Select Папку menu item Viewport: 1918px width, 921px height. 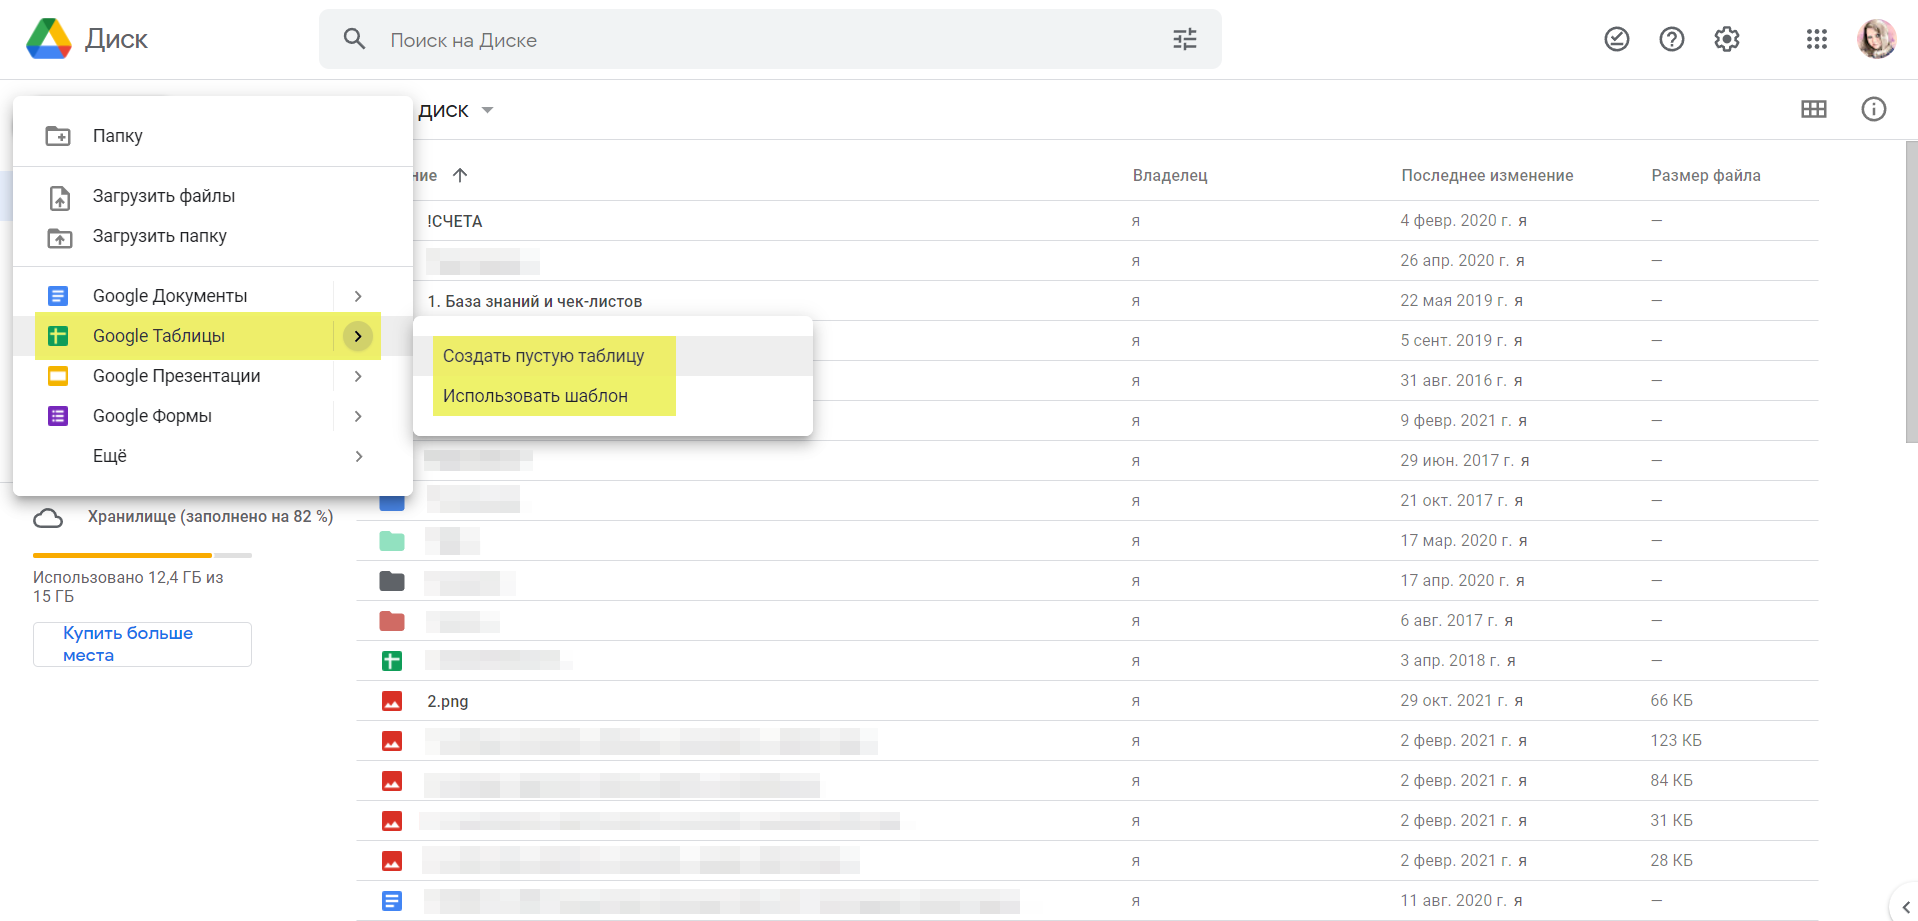click(213, 136)
